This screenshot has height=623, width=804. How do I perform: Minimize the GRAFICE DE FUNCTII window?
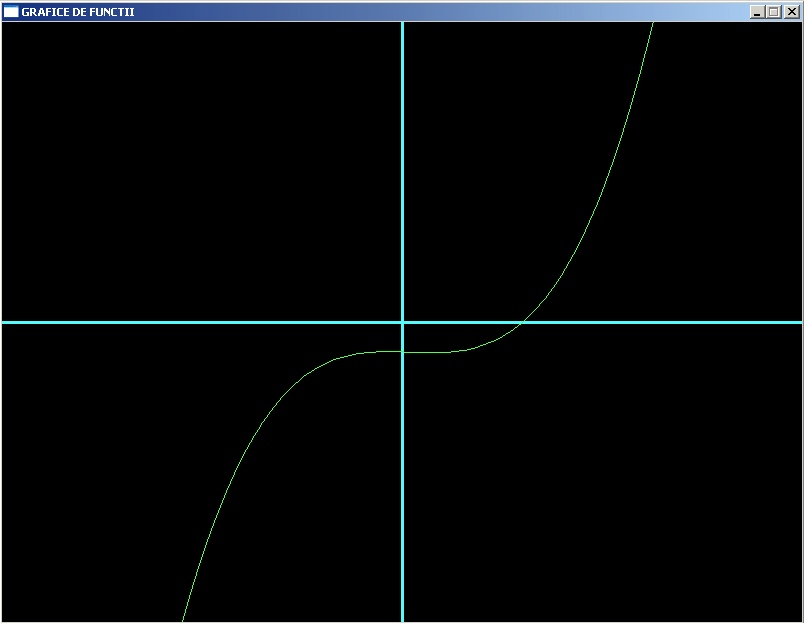tap(757, 12)
